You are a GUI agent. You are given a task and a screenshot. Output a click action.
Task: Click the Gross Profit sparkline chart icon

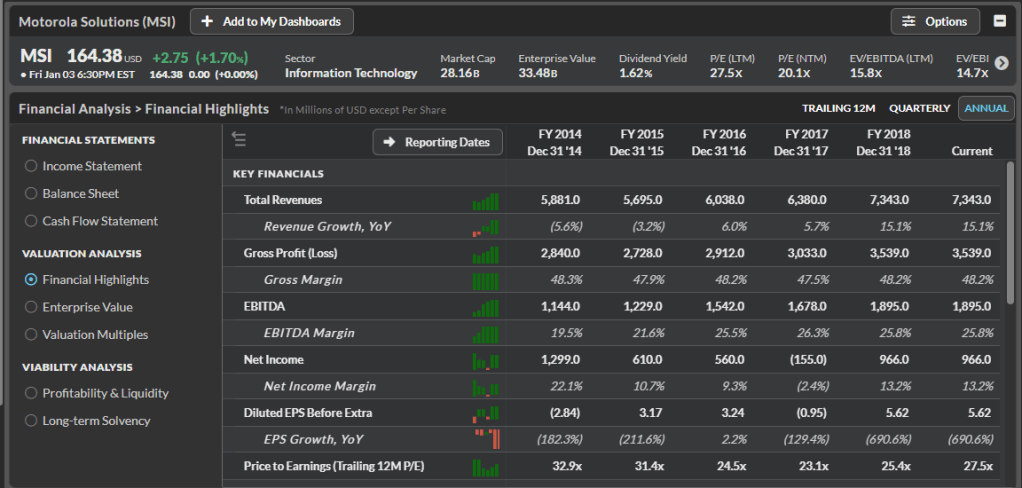[x=485, y=254]
